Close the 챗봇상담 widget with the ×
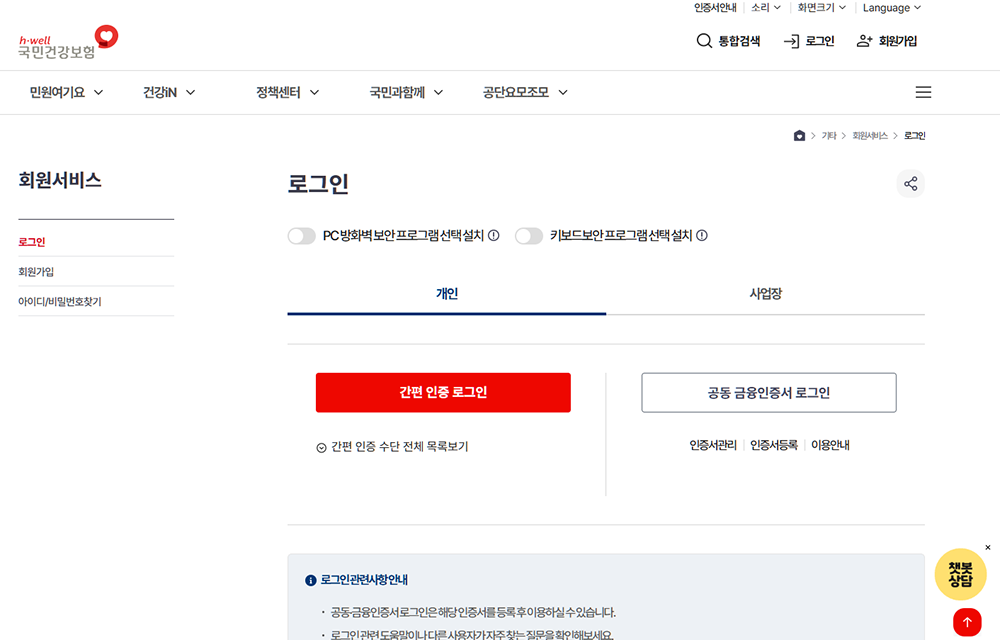 988,547
